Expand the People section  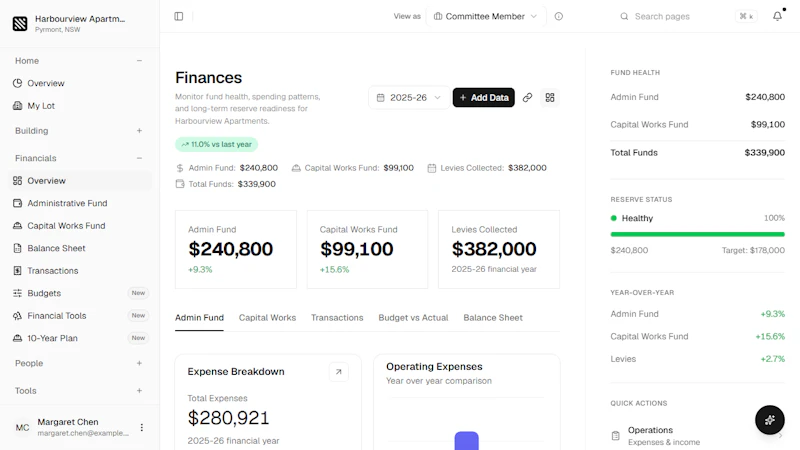click(139, 363)
